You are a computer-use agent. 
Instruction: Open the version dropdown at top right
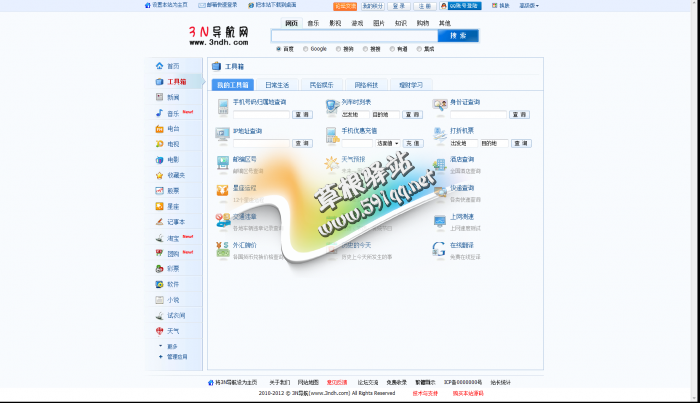click(529, 6)
